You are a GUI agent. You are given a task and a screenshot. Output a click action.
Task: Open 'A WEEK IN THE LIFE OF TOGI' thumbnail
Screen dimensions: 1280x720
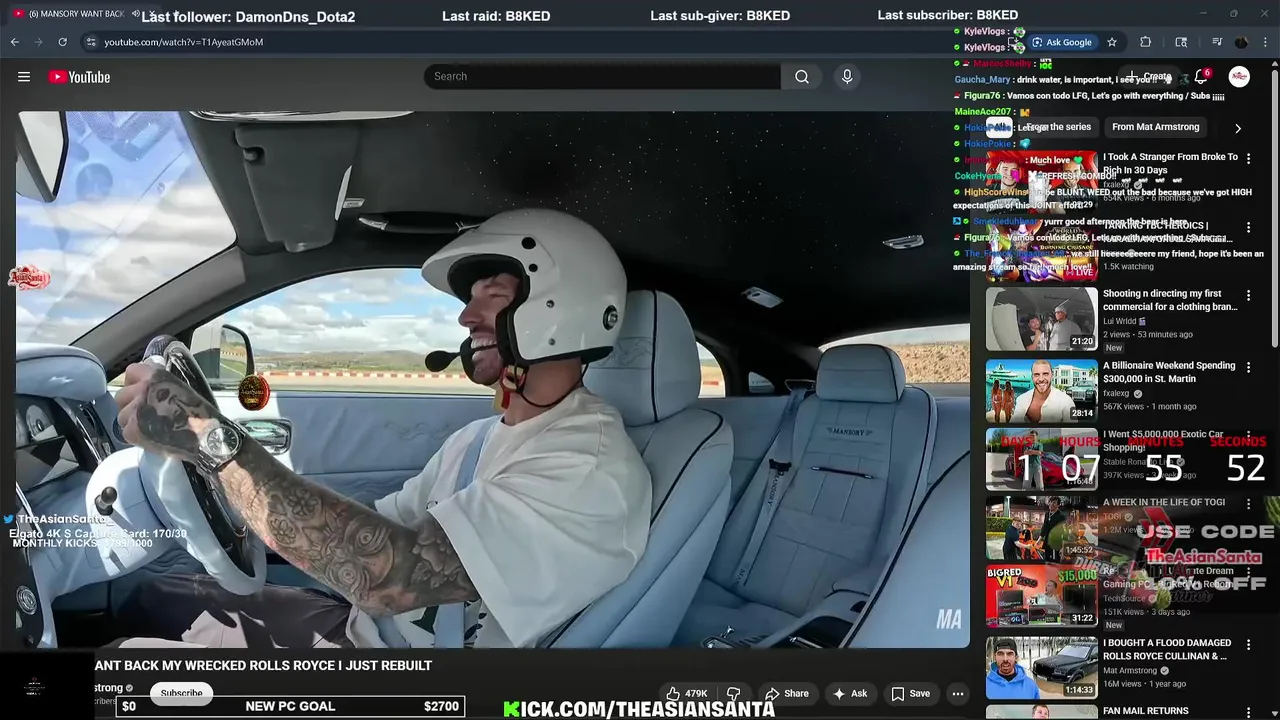1041,527
